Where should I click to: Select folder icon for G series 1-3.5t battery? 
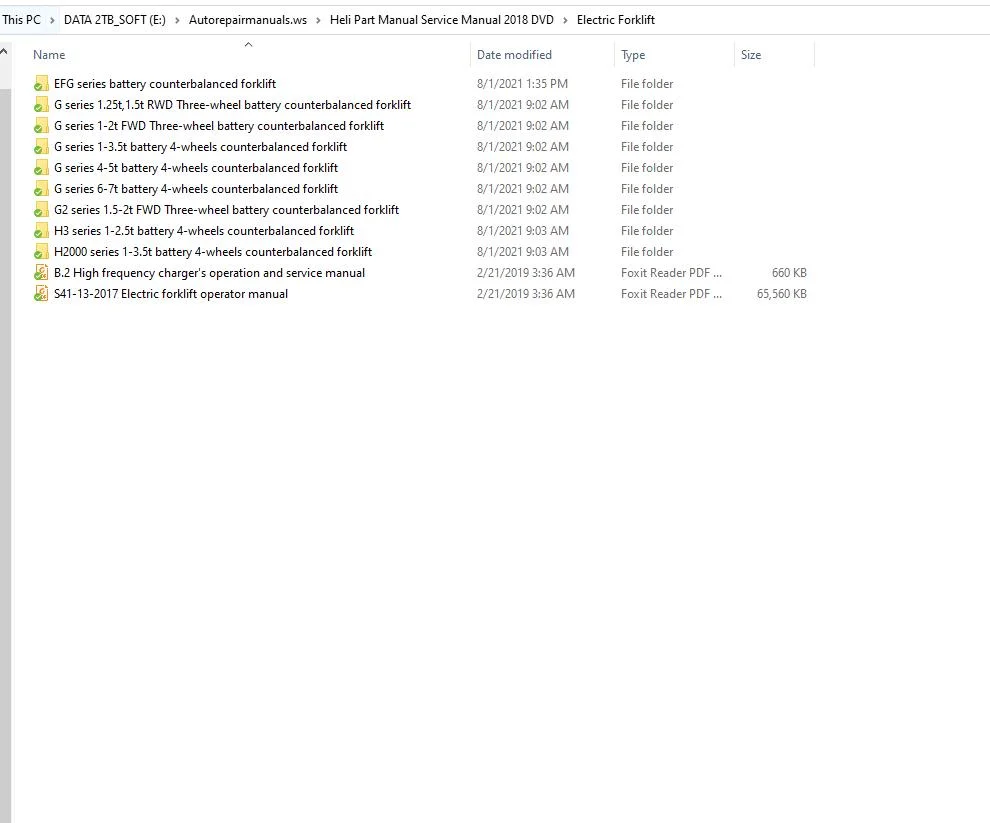[41, 147]
